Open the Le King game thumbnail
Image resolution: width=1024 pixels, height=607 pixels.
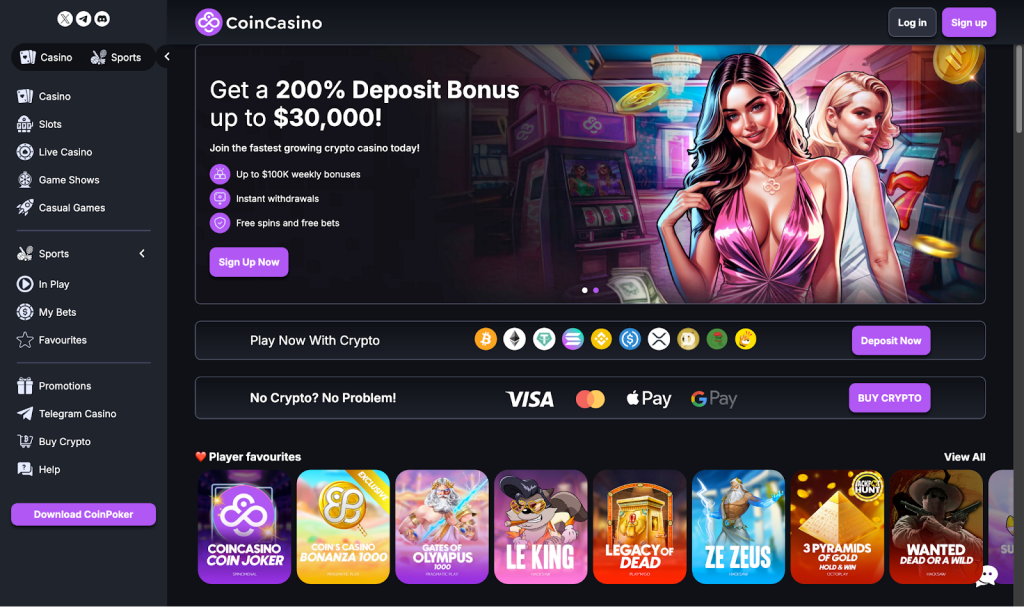point(541,527)
